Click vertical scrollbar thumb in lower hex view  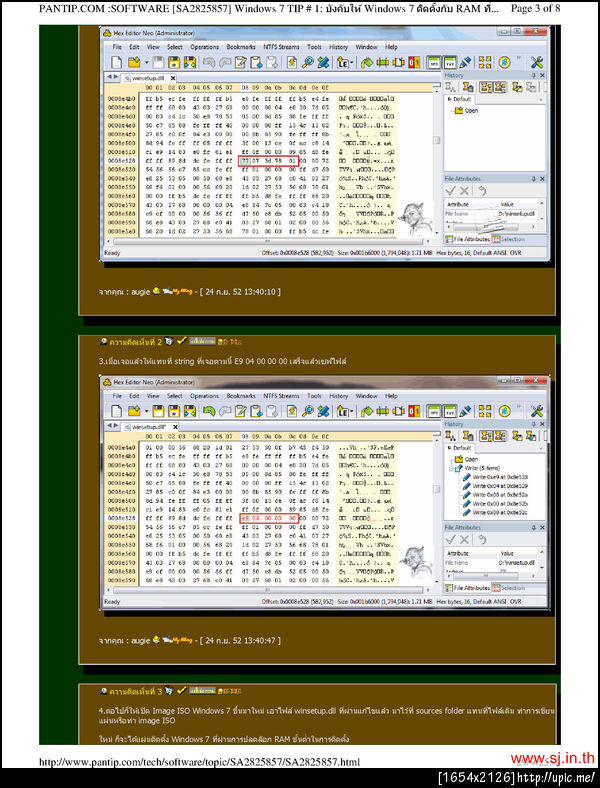[436, 489]
